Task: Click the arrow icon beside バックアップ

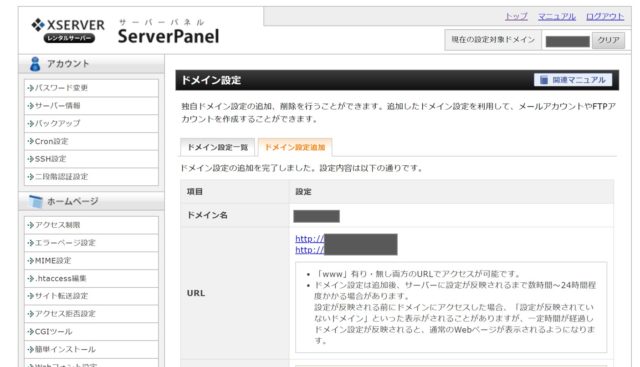Action: (x=31, y=123)
